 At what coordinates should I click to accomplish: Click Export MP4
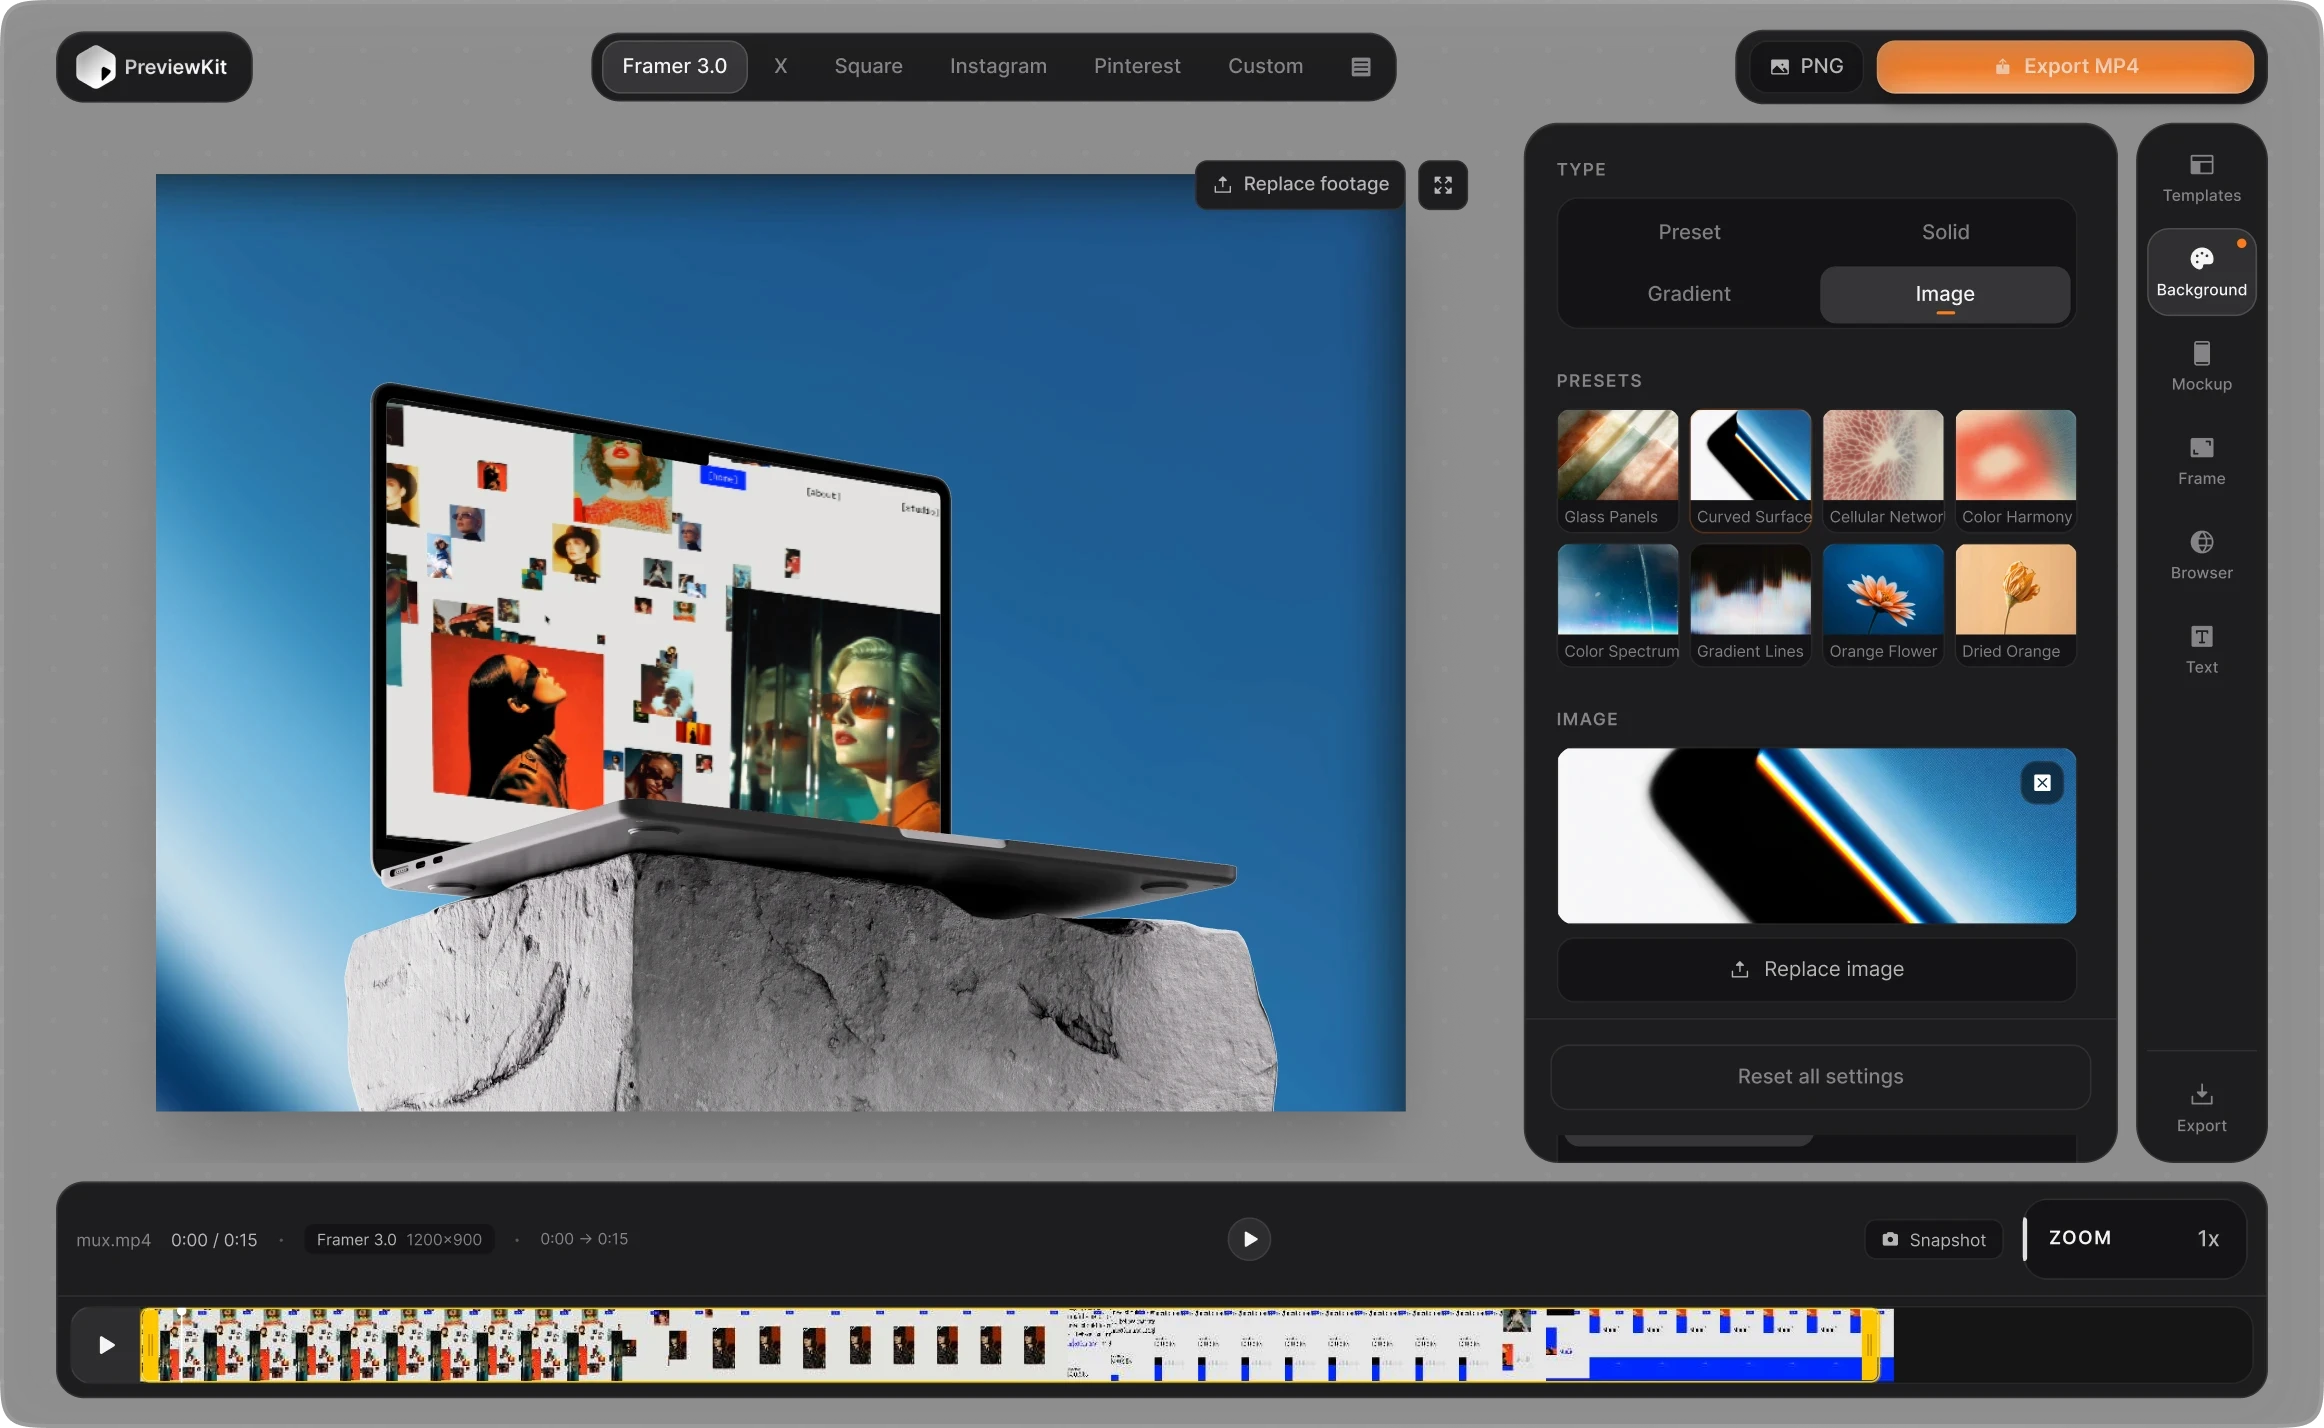point(2065,67)
